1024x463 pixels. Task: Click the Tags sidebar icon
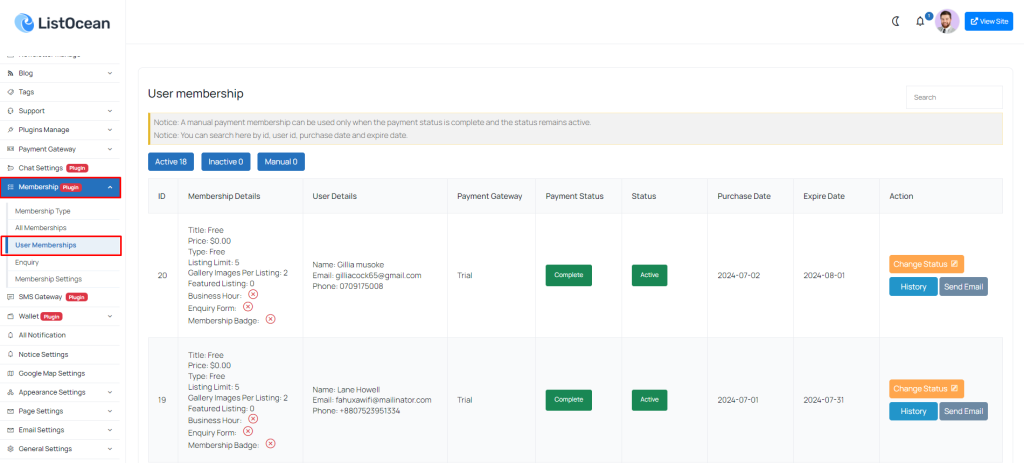[10, 92]
